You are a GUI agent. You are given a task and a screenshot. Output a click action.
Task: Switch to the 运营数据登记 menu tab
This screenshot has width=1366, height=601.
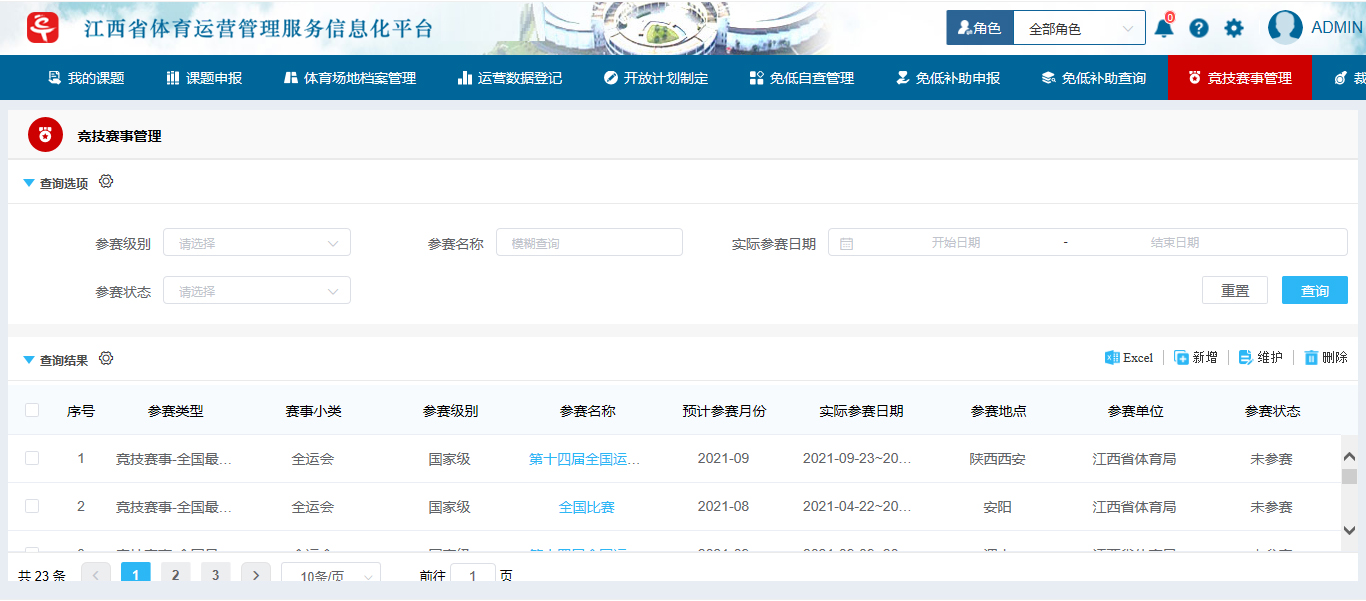509,78
